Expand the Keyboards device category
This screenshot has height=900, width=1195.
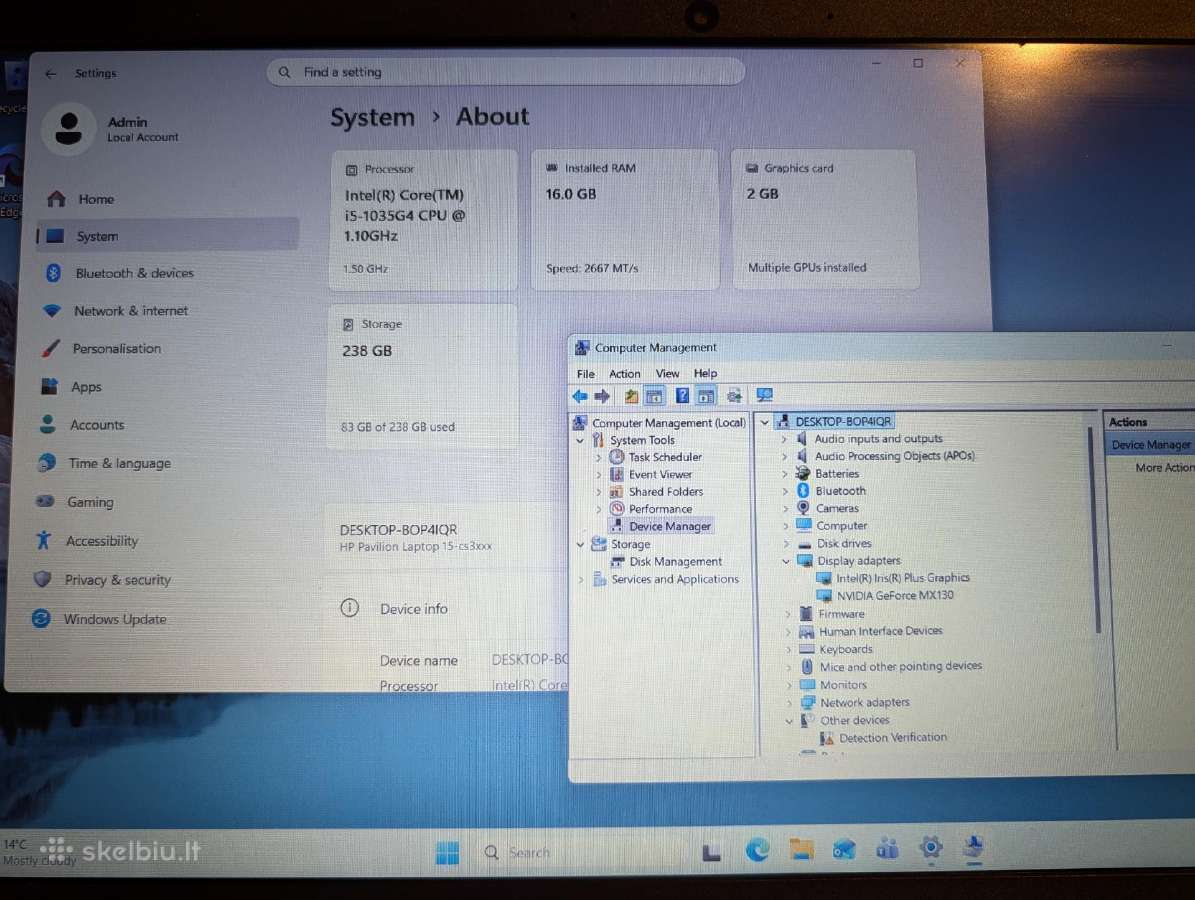[x=787, y=650]
